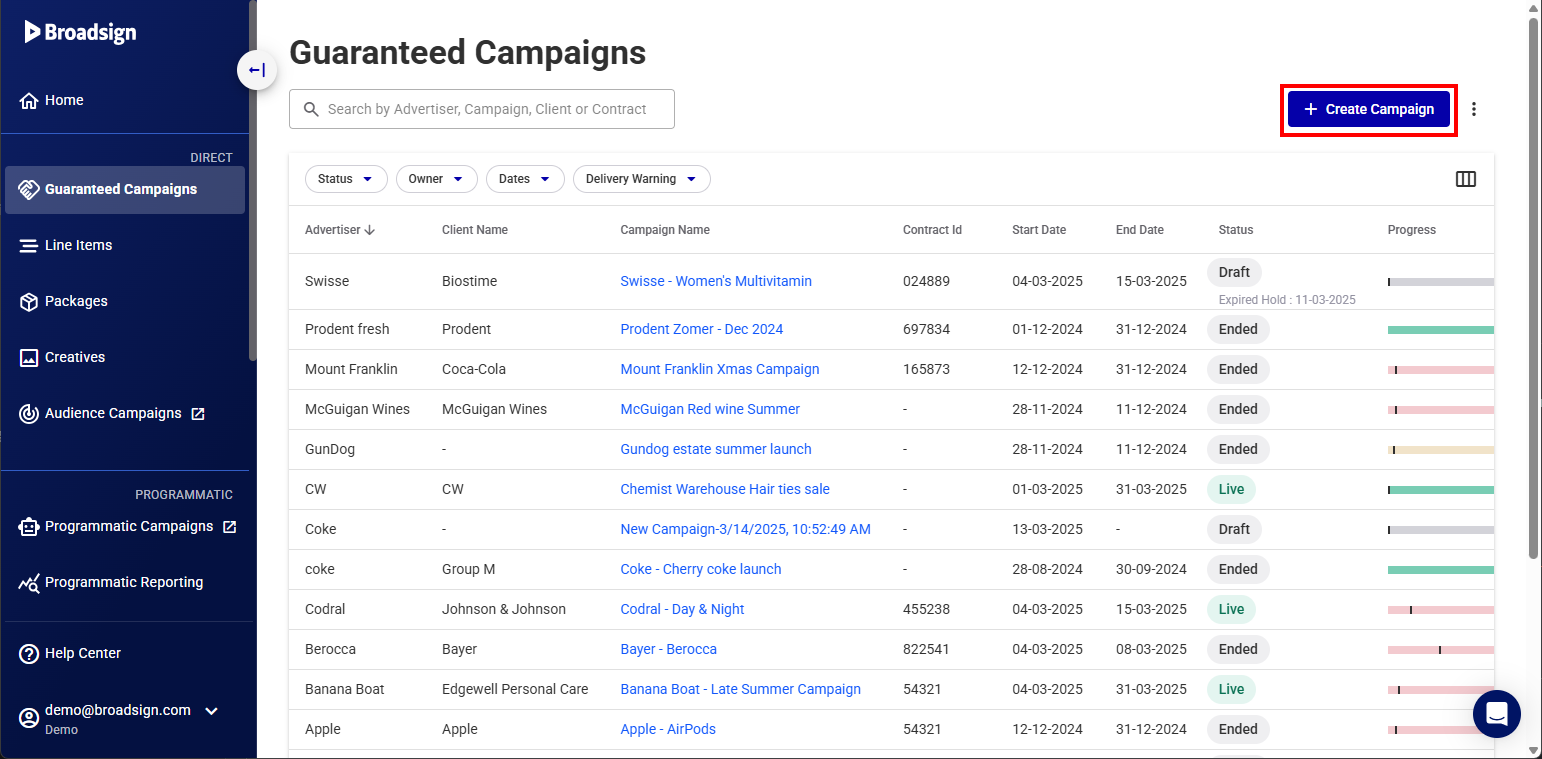Expand the Owner filter dropdown

436,179
